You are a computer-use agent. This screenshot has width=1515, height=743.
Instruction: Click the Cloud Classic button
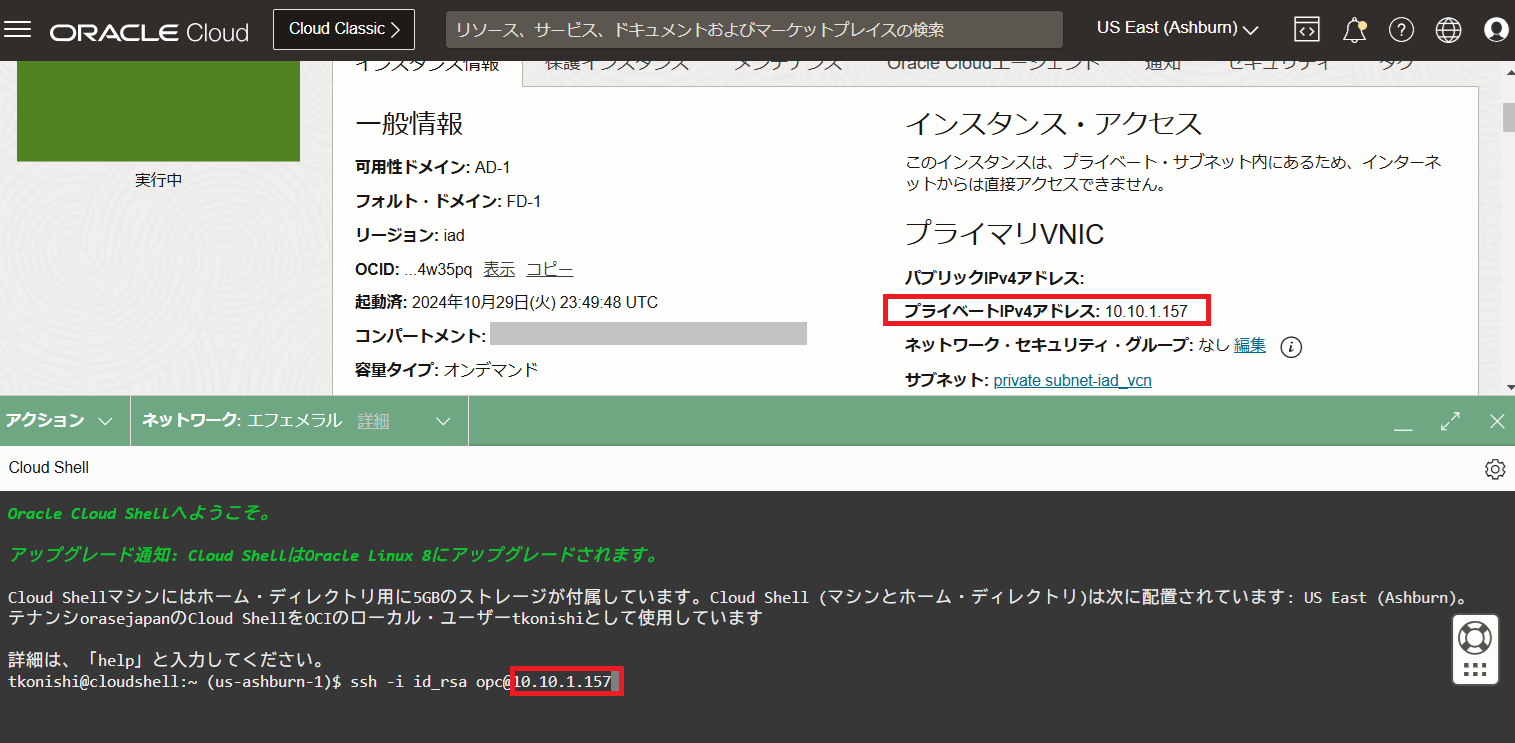coord(344,29)
